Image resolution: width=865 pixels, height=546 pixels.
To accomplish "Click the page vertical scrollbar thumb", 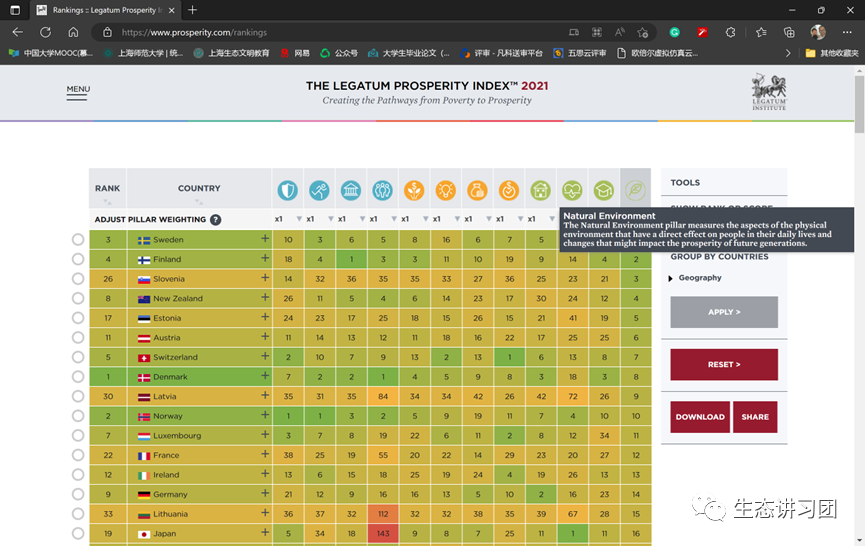I will (x=859, y=104).
